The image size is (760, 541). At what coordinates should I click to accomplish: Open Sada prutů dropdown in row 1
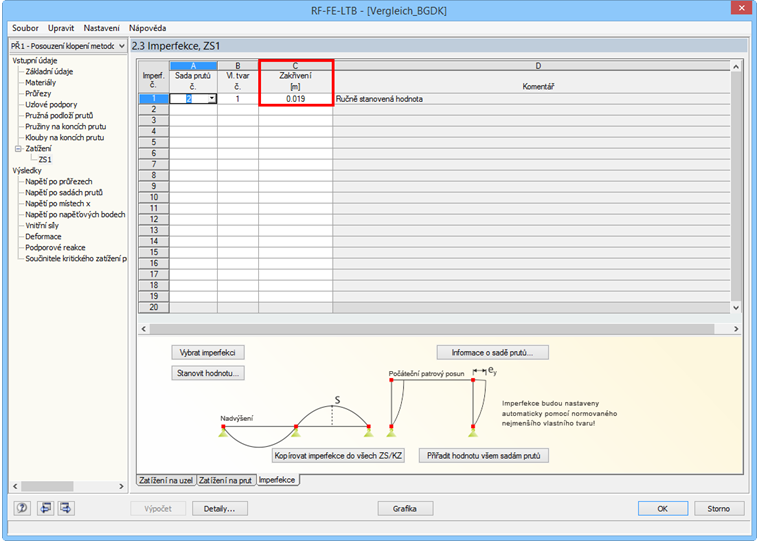tap(212, 98)
